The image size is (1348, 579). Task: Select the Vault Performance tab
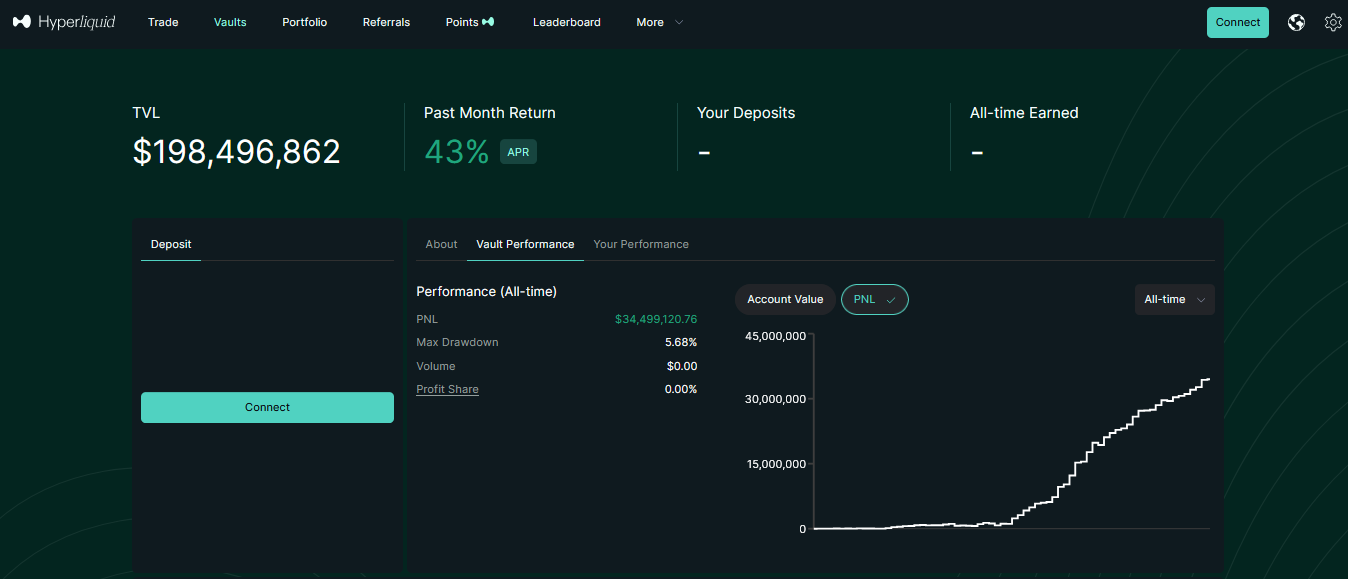[x=525, y=244]
